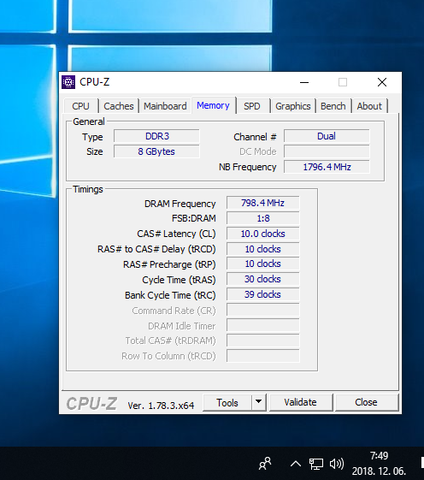Click the 1796.4 MHz NB Frequency value
Viewport: 424px width, 480px height.
pos(327,167)
